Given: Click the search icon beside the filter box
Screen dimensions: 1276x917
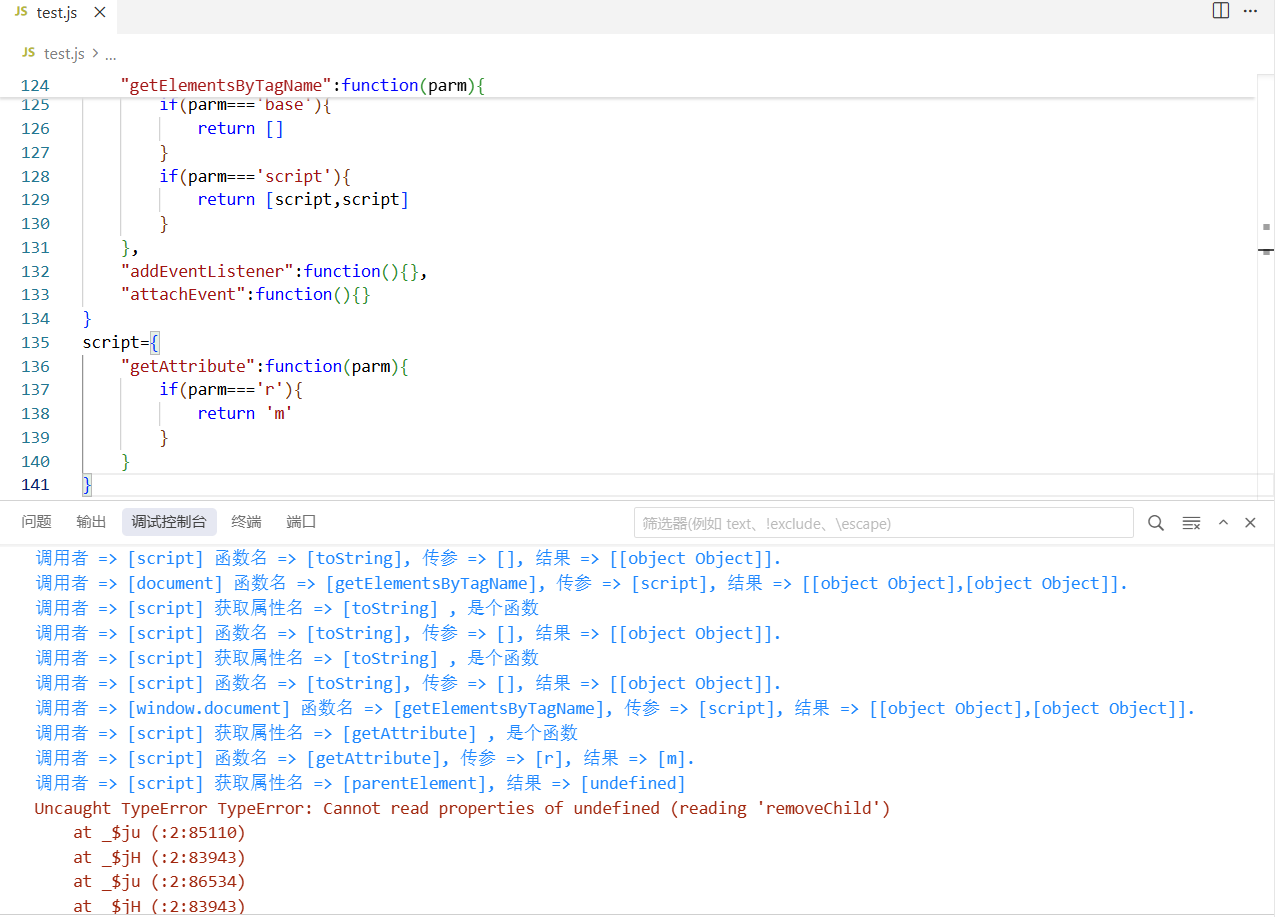Looking at the screenshot, I should click(1156, 523).
